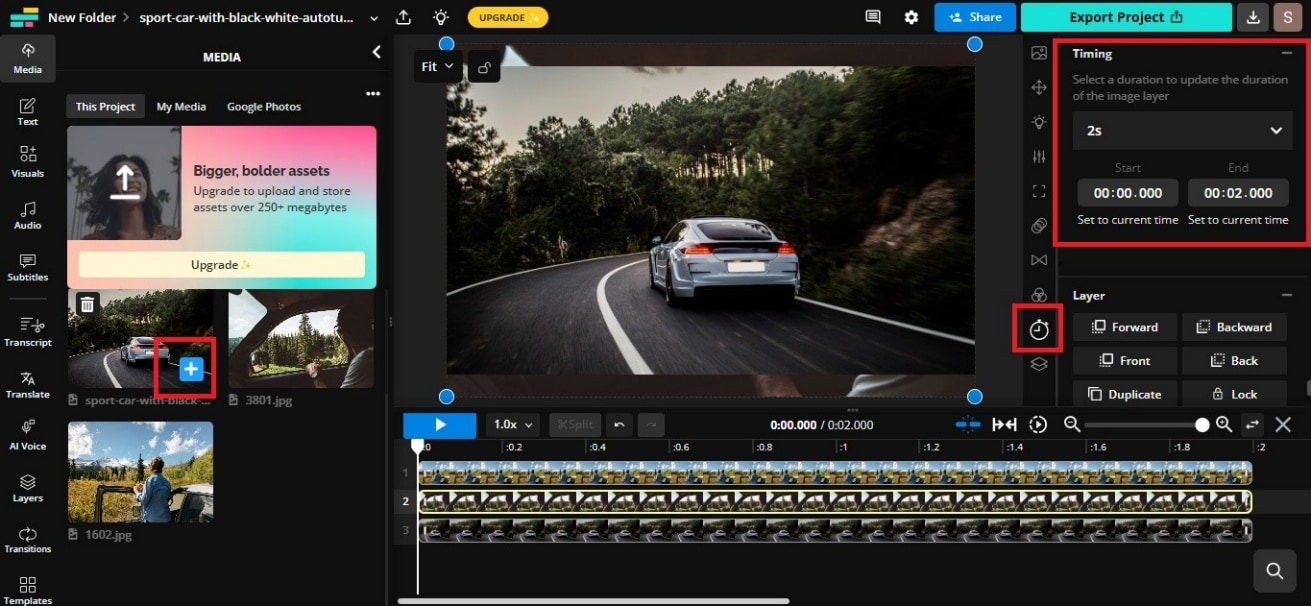Click the upload icon in top bar
The width and height of the screenshot is (1311, 606).
click(403, 17)
